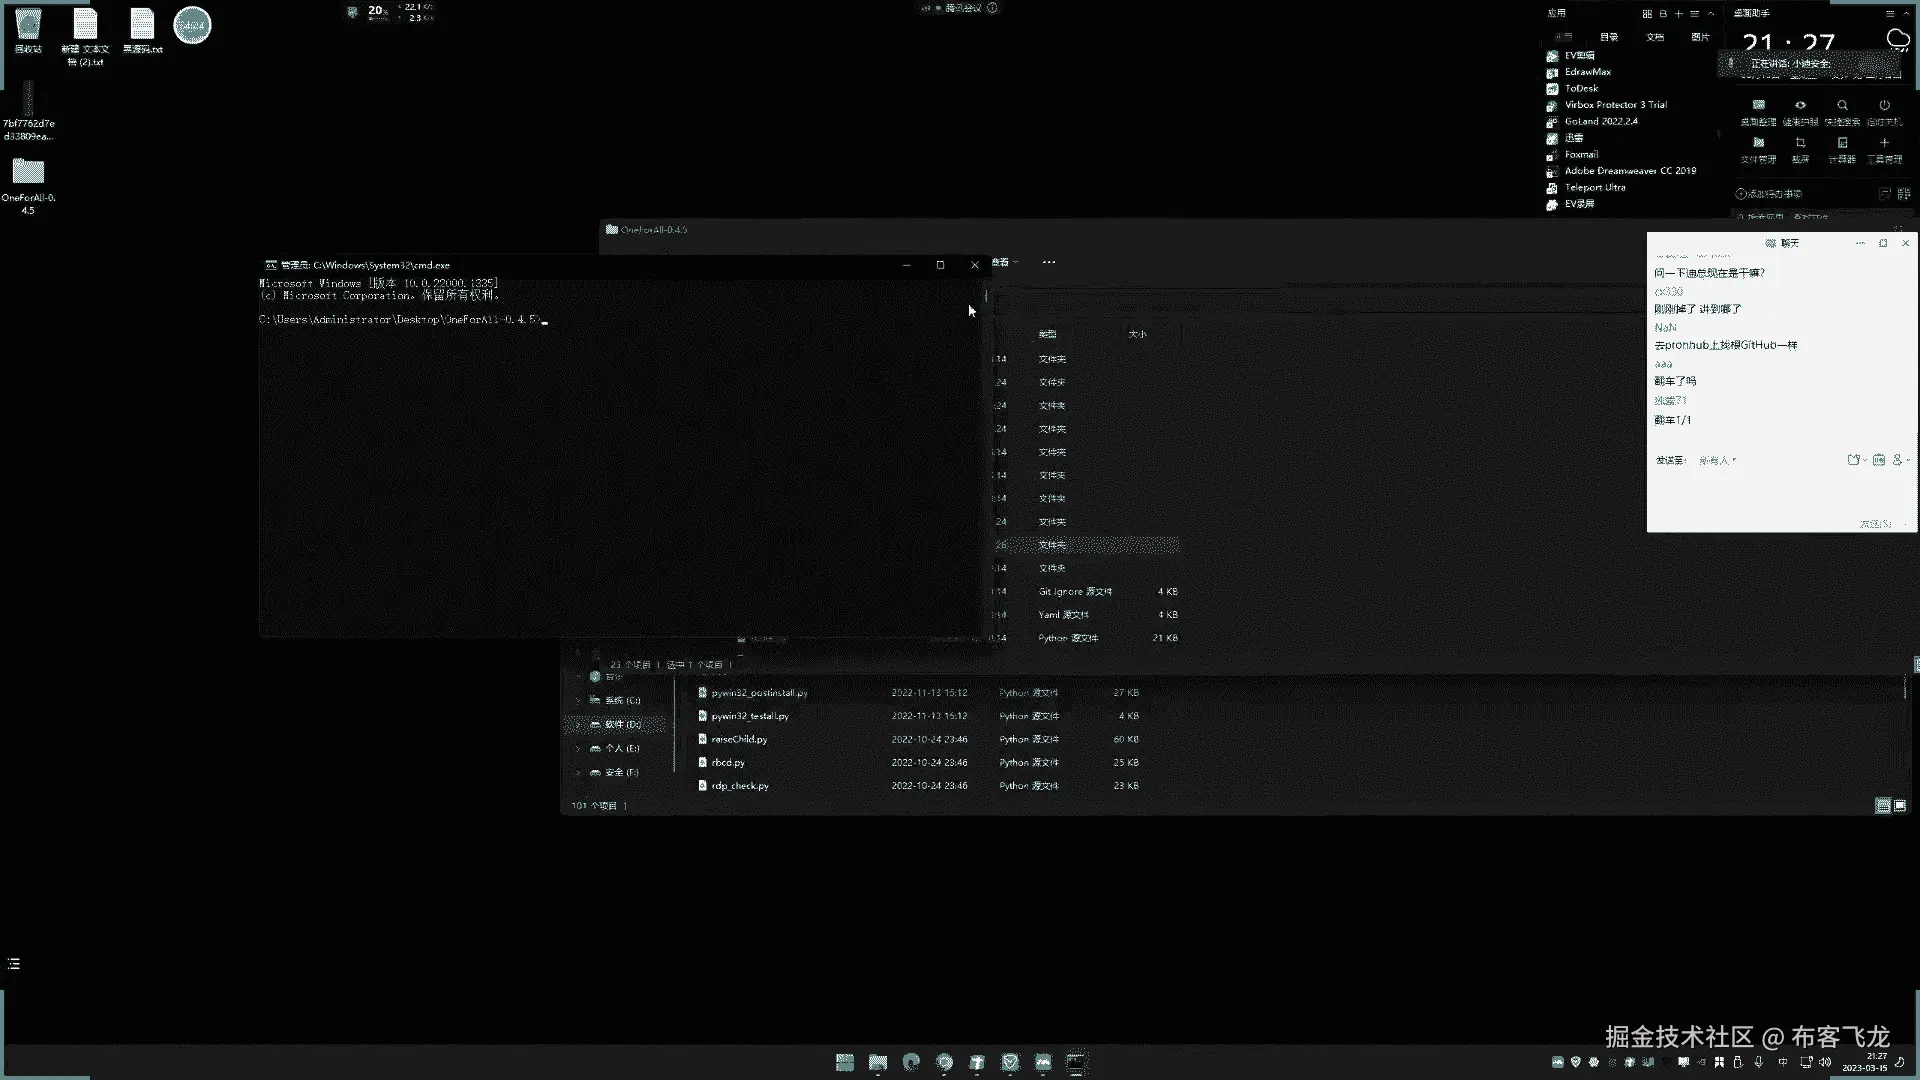The image size is (1920, 1080).
Task: Click the 定时关机 power icon
Action: coord(1884,106)
